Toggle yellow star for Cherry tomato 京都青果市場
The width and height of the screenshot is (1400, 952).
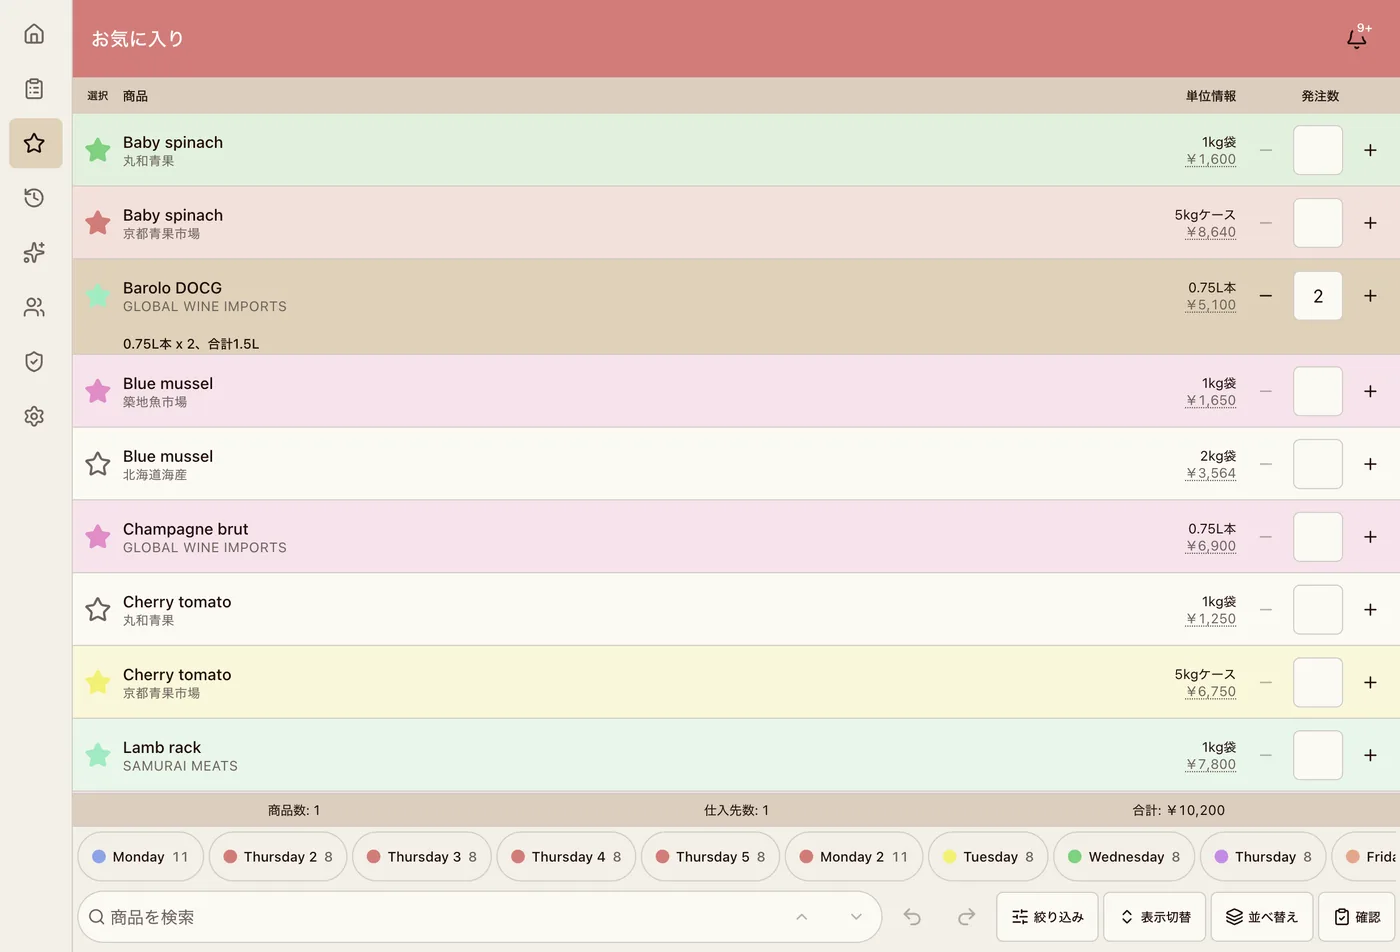pyautogui.click(x=98, y=682)
